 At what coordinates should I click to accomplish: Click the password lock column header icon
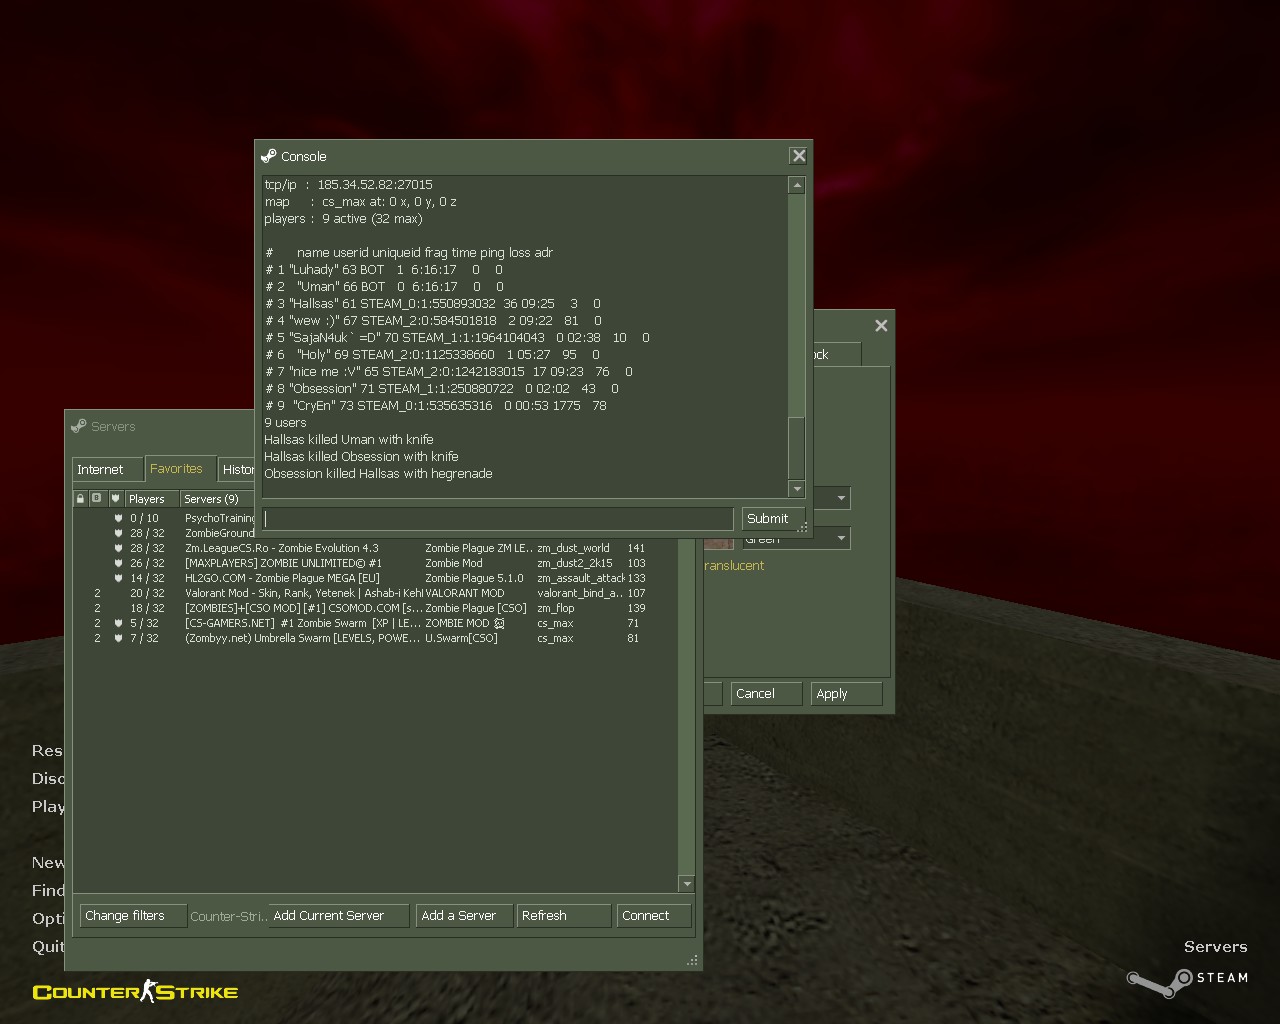(x=81, y=498)
